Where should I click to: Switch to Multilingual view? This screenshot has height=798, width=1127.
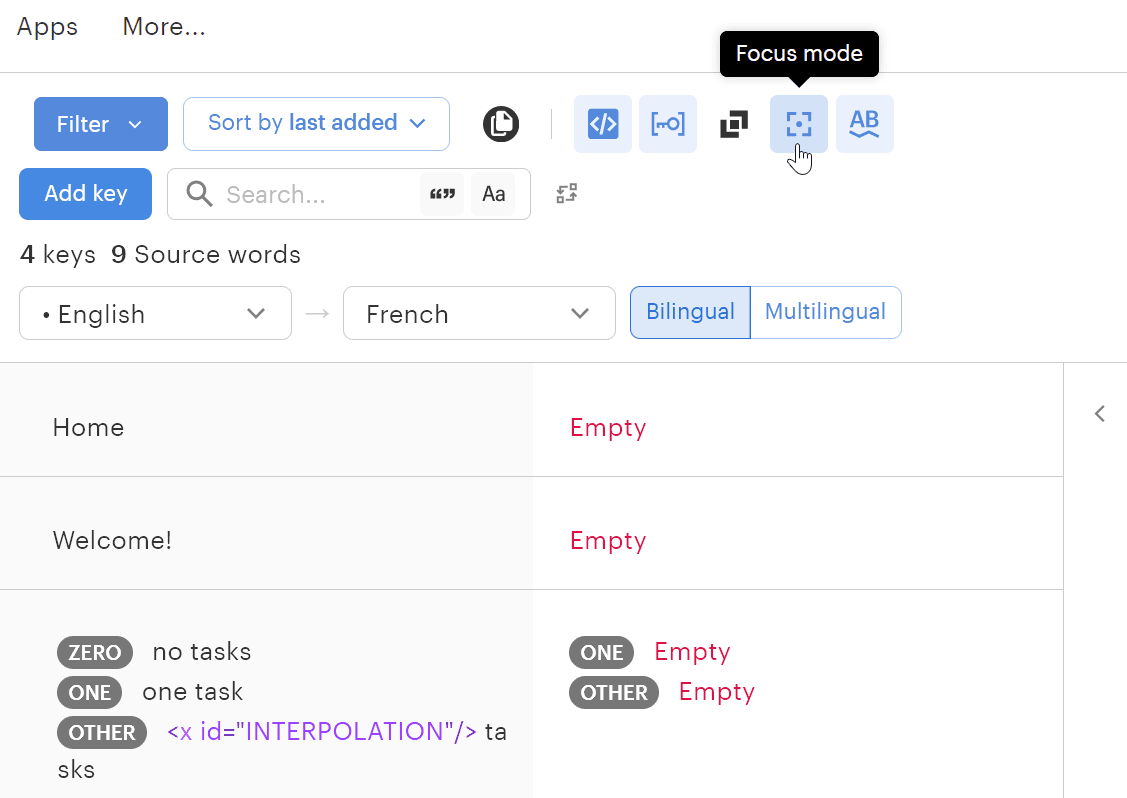tap(825, 312)
